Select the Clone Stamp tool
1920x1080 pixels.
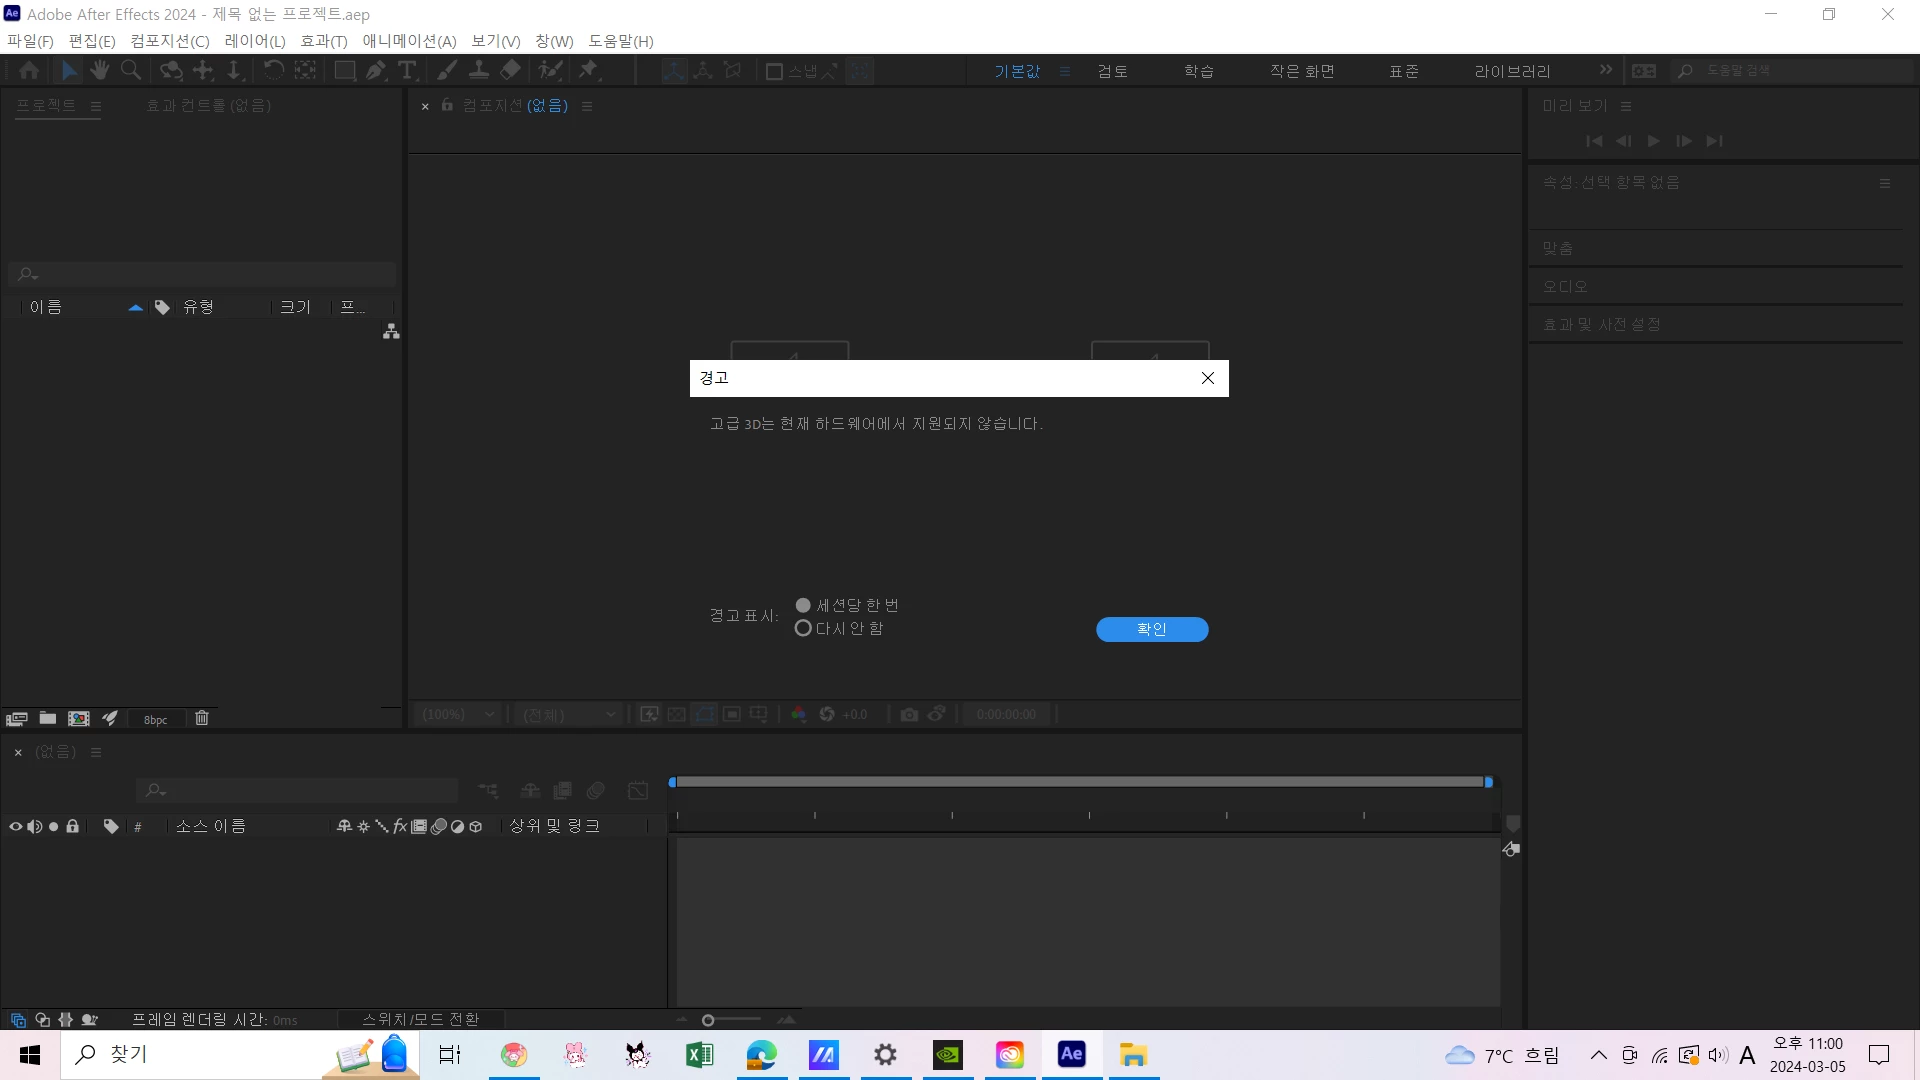[x=479, y=70]
